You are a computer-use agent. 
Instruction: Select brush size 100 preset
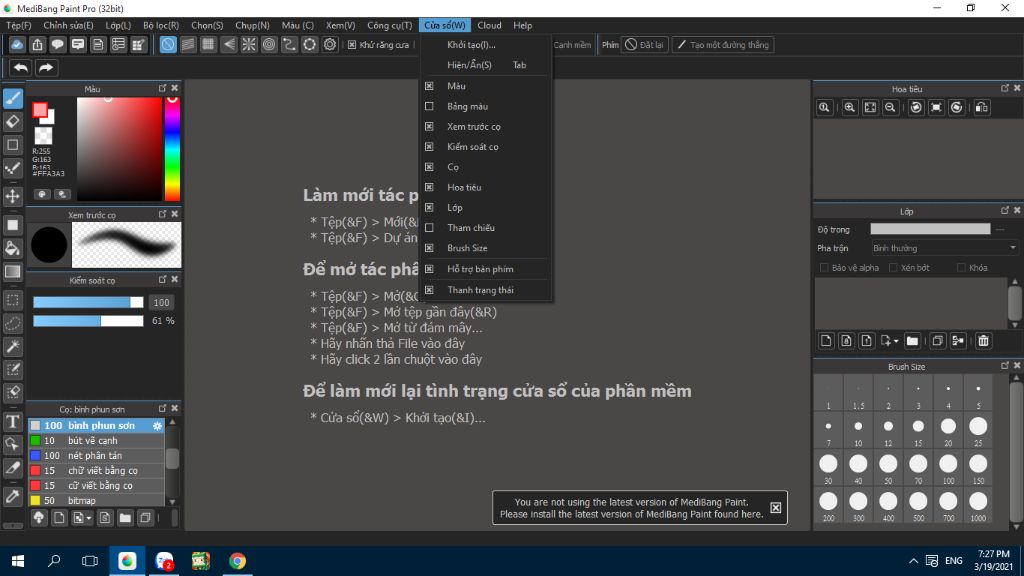coord(948,469)
